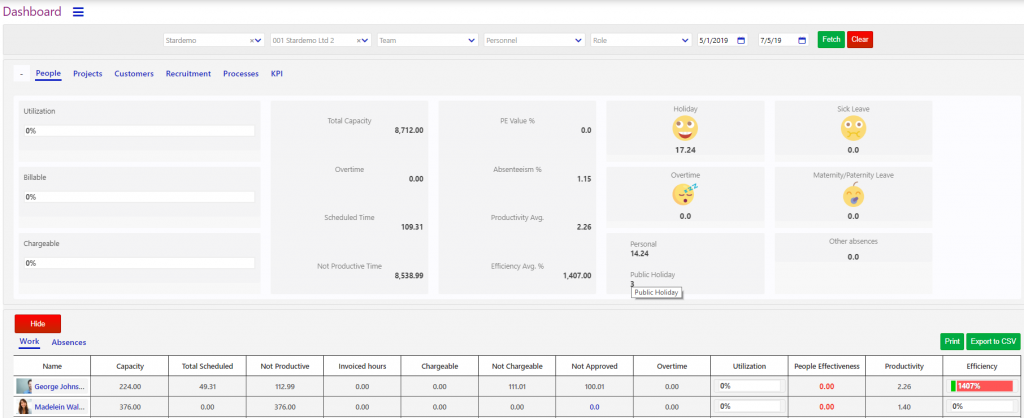
Task: Clear the 001 Stardemo Ltd 2 selection
Action: (x=359, y=40)
